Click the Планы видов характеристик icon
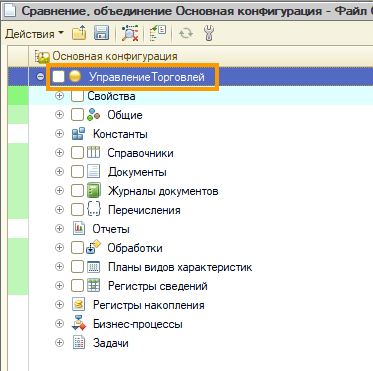Image resolution: width=373 pixels, height=371 pixels. click(x=93, y=267)
